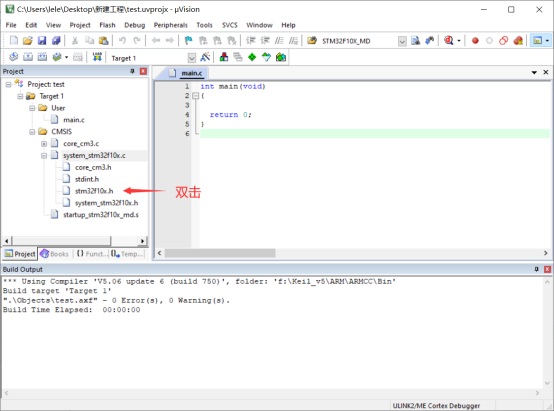Screen dimensions: 554x411
Task: Open the Debug menu
Action: tap(135, 25)
